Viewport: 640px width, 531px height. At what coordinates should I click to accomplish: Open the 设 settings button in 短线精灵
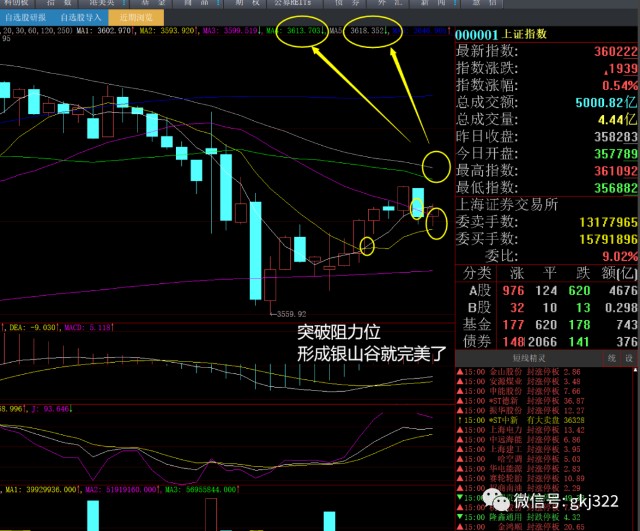tap(629, 358)
